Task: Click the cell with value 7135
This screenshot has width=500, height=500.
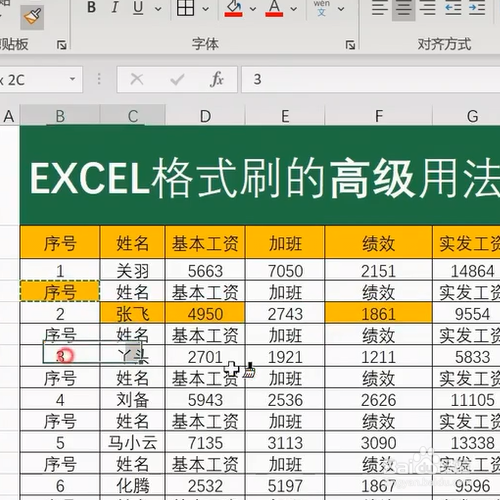Action: click(x=205, y=442)
